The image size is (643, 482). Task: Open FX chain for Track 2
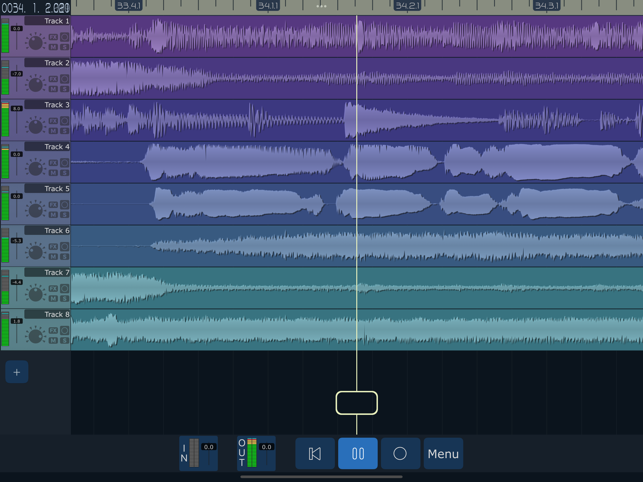53,79
